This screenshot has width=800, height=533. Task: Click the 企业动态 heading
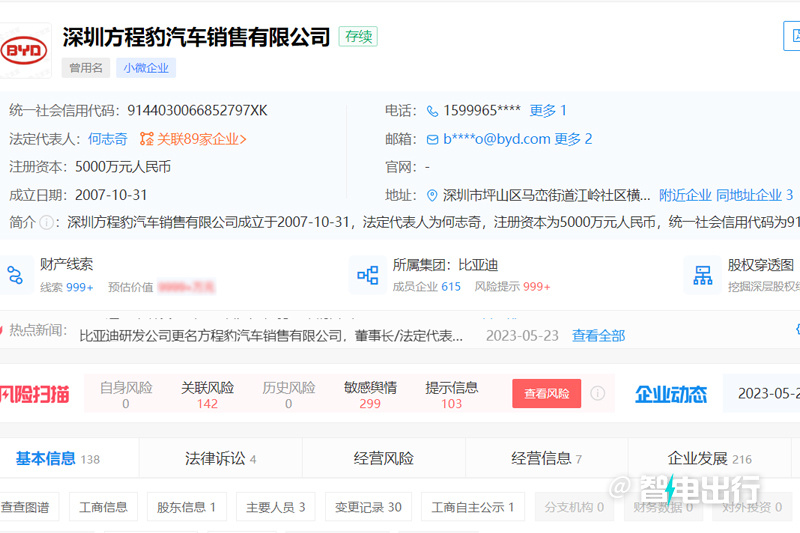[x=671, y=394]
